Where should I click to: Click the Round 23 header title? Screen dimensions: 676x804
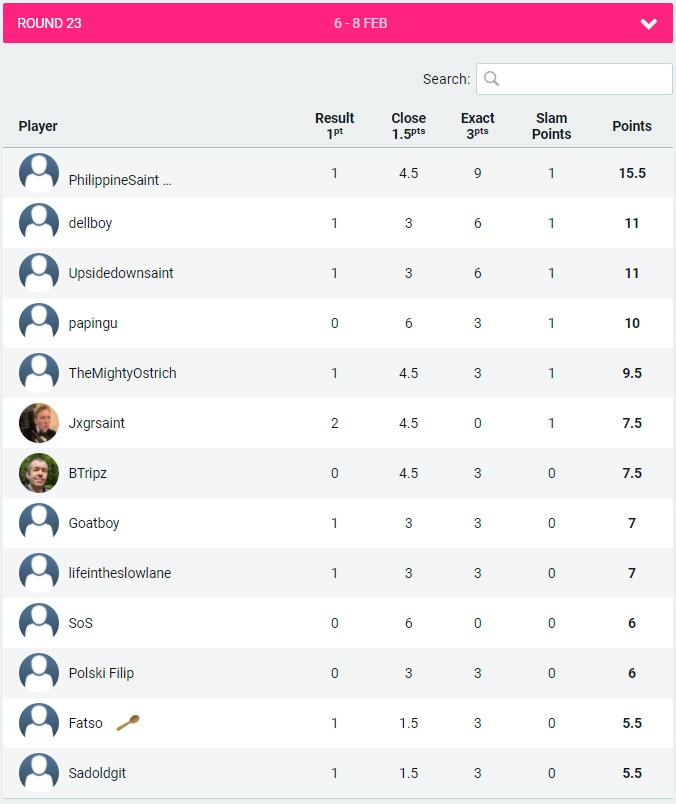pyautogui.click(x=49, y=23)
